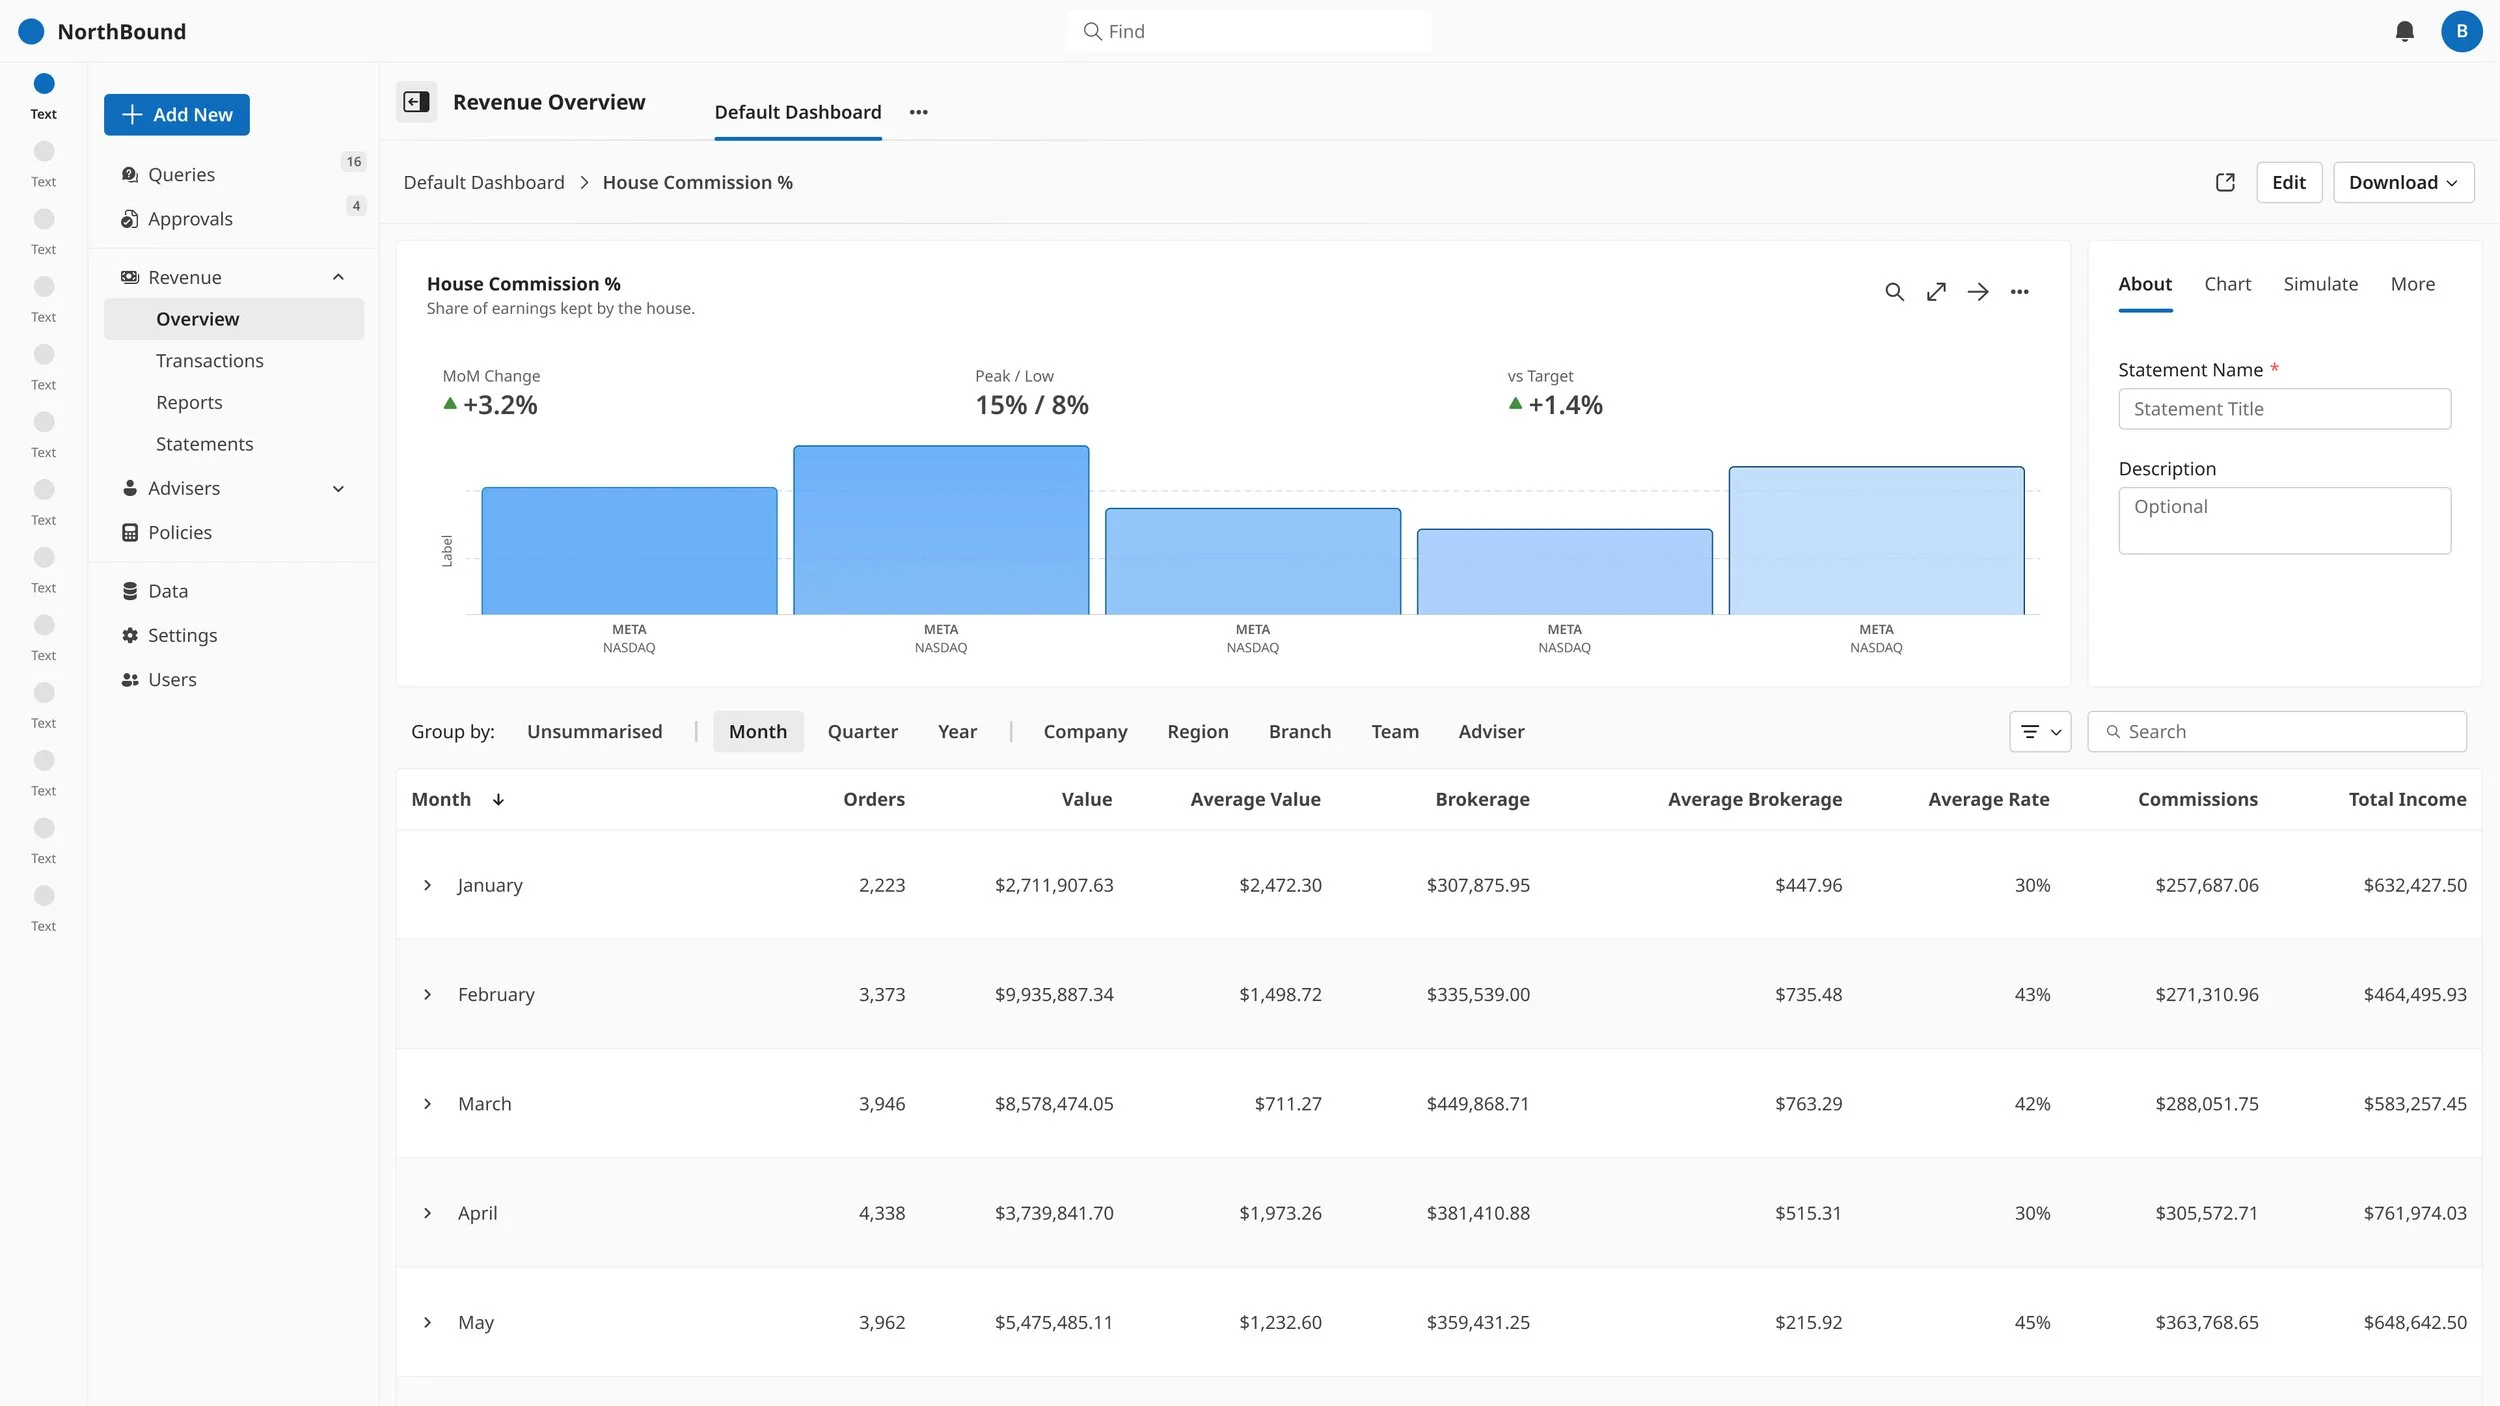Screen dimensions: 2500x1406
Task: Click the magnifier in Find box
Action: [x=1092, y=32]
